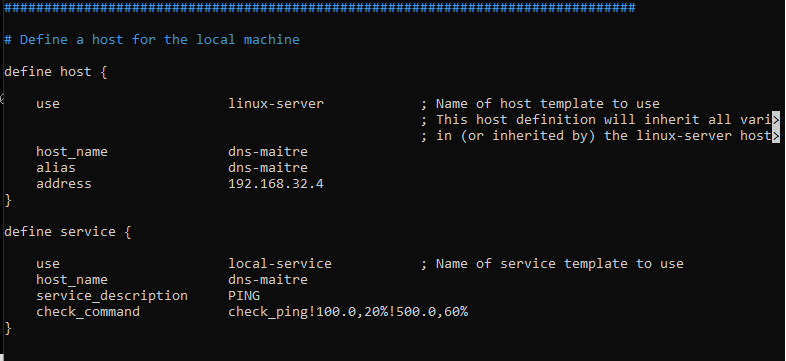The width and height of the screenshot is (786, 361).
Task: Click the comment "; Name of host template to use"
Action: coord(540,104)
